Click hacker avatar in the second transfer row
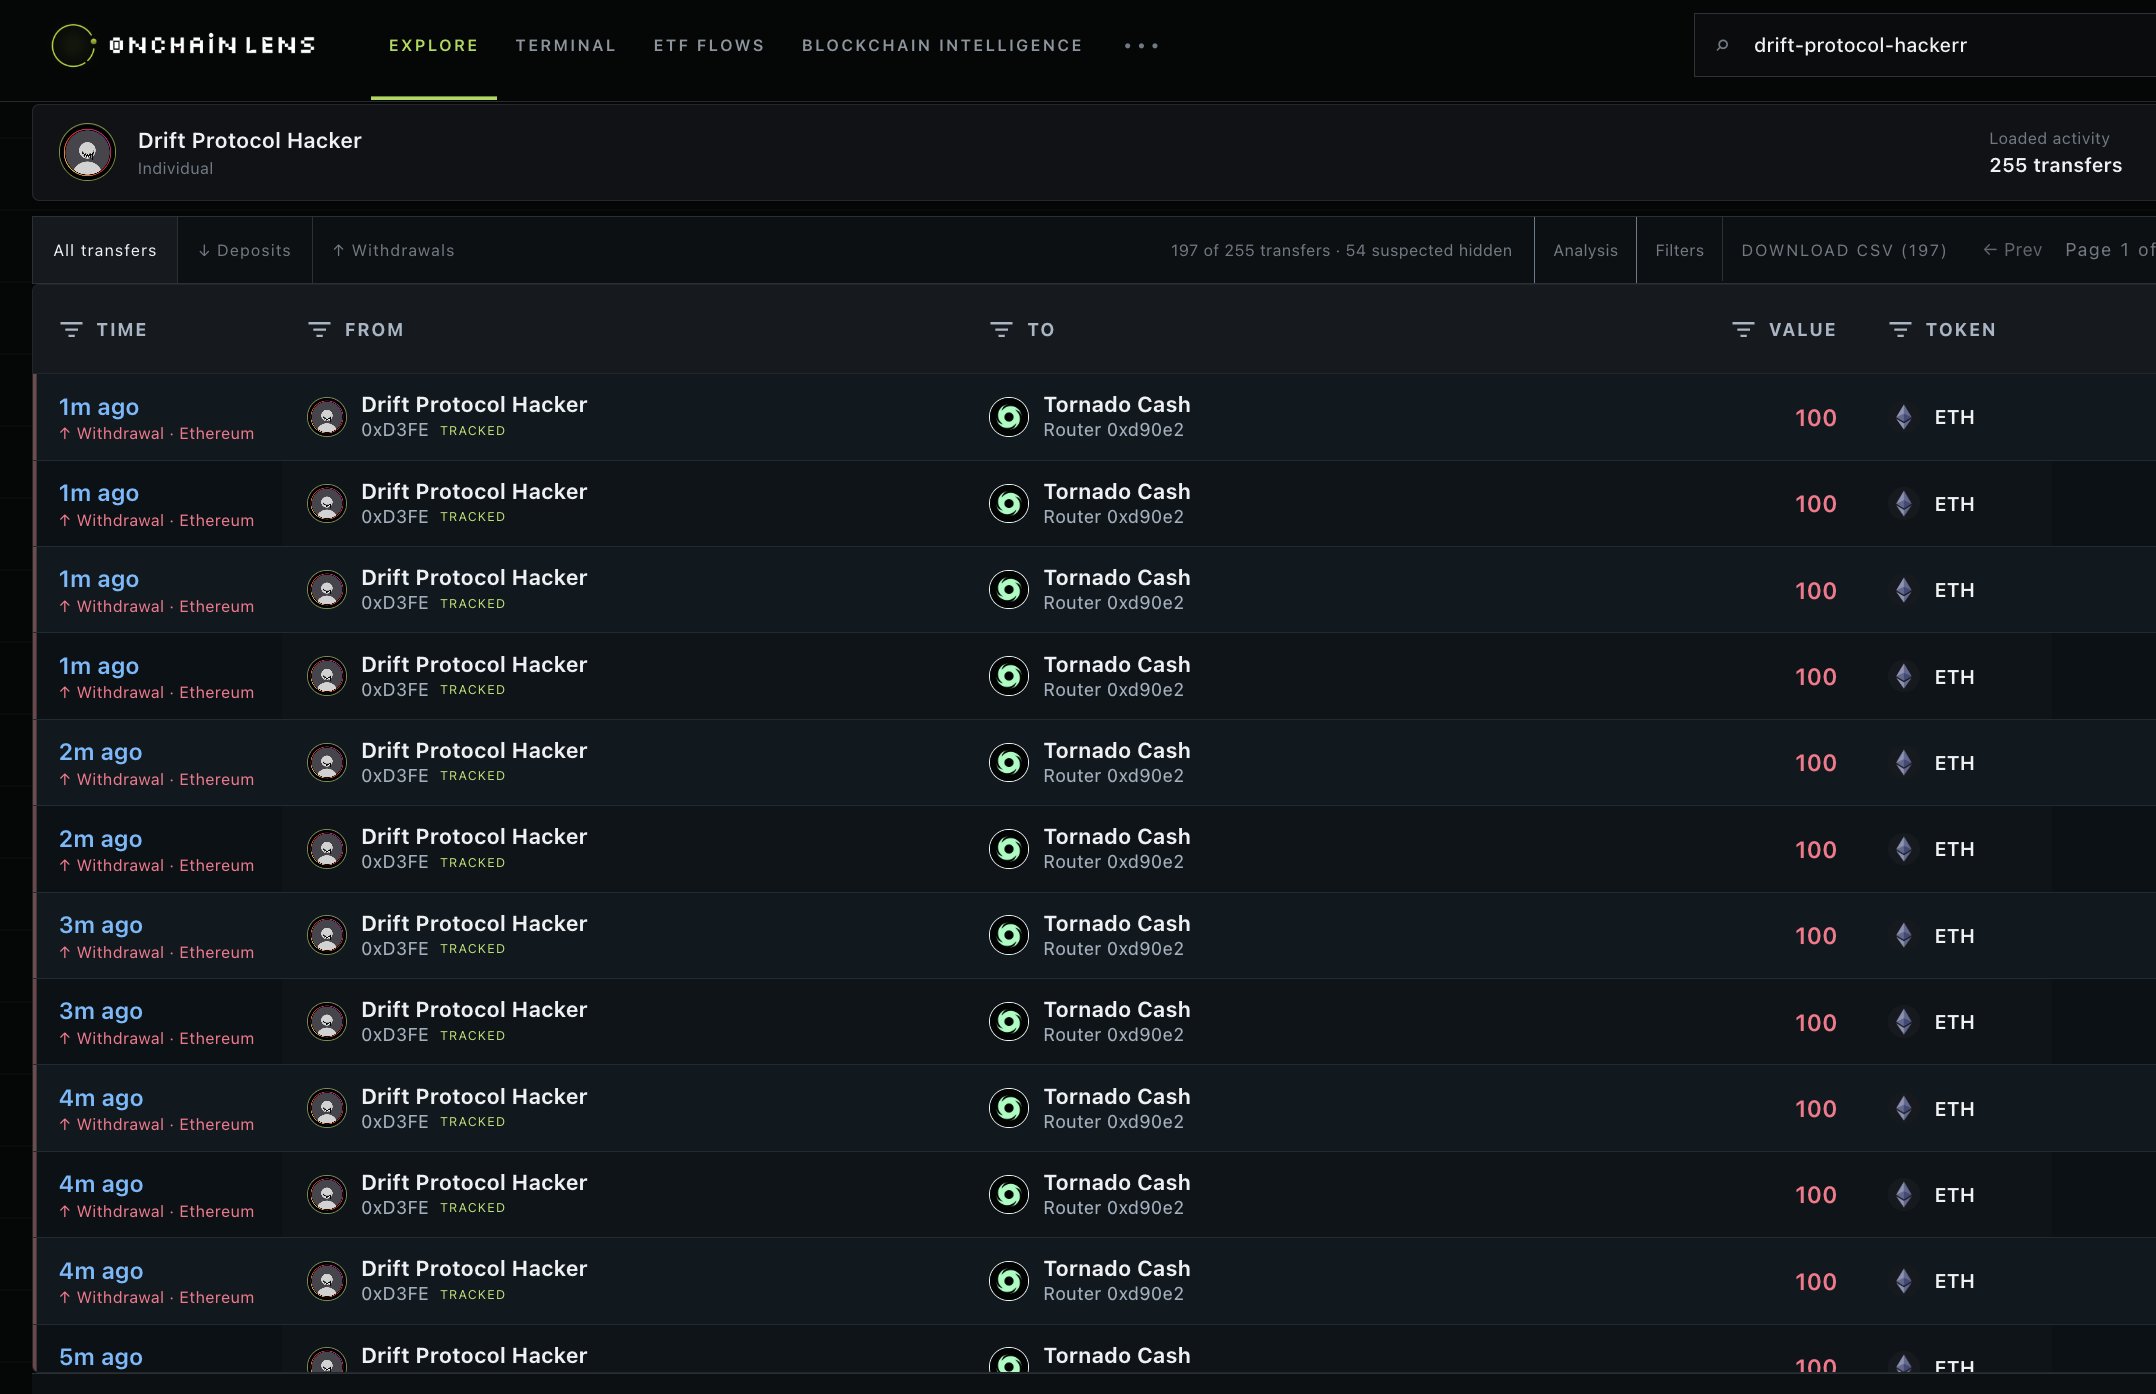This screenshot has height=1394, width=2156. [327, 503]
